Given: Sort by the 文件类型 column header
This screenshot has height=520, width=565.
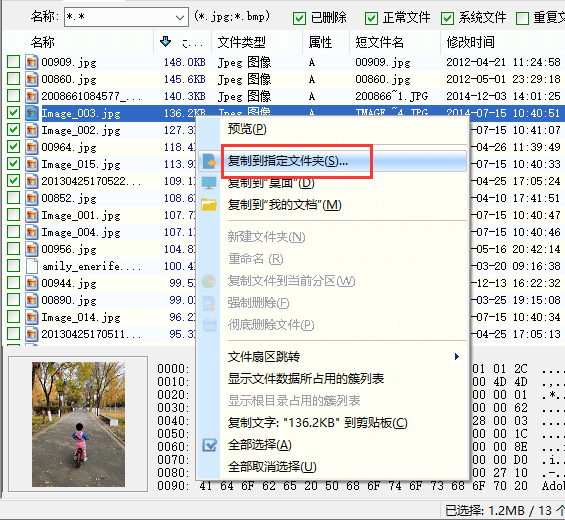Looking at the screenshot, I should click(x=241, y=42).
